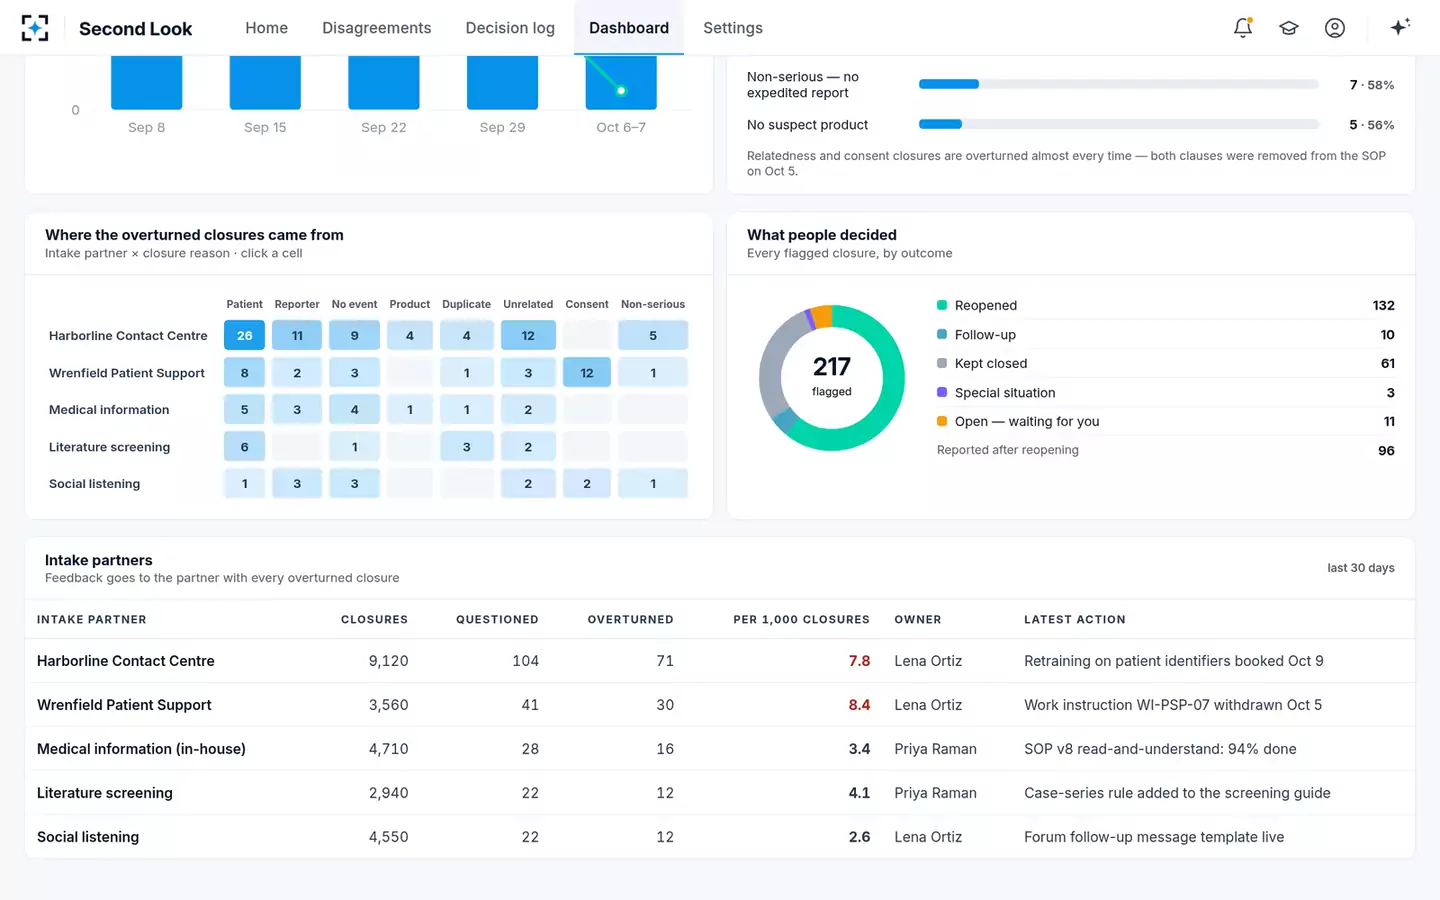Sort by Per 1,000 Closures column header

tap(801, 620)
